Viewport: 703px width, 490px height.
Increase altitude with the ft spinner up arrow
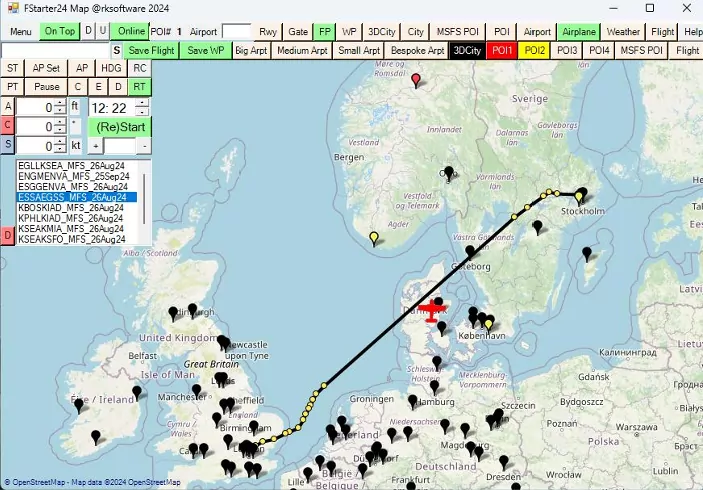61,102
